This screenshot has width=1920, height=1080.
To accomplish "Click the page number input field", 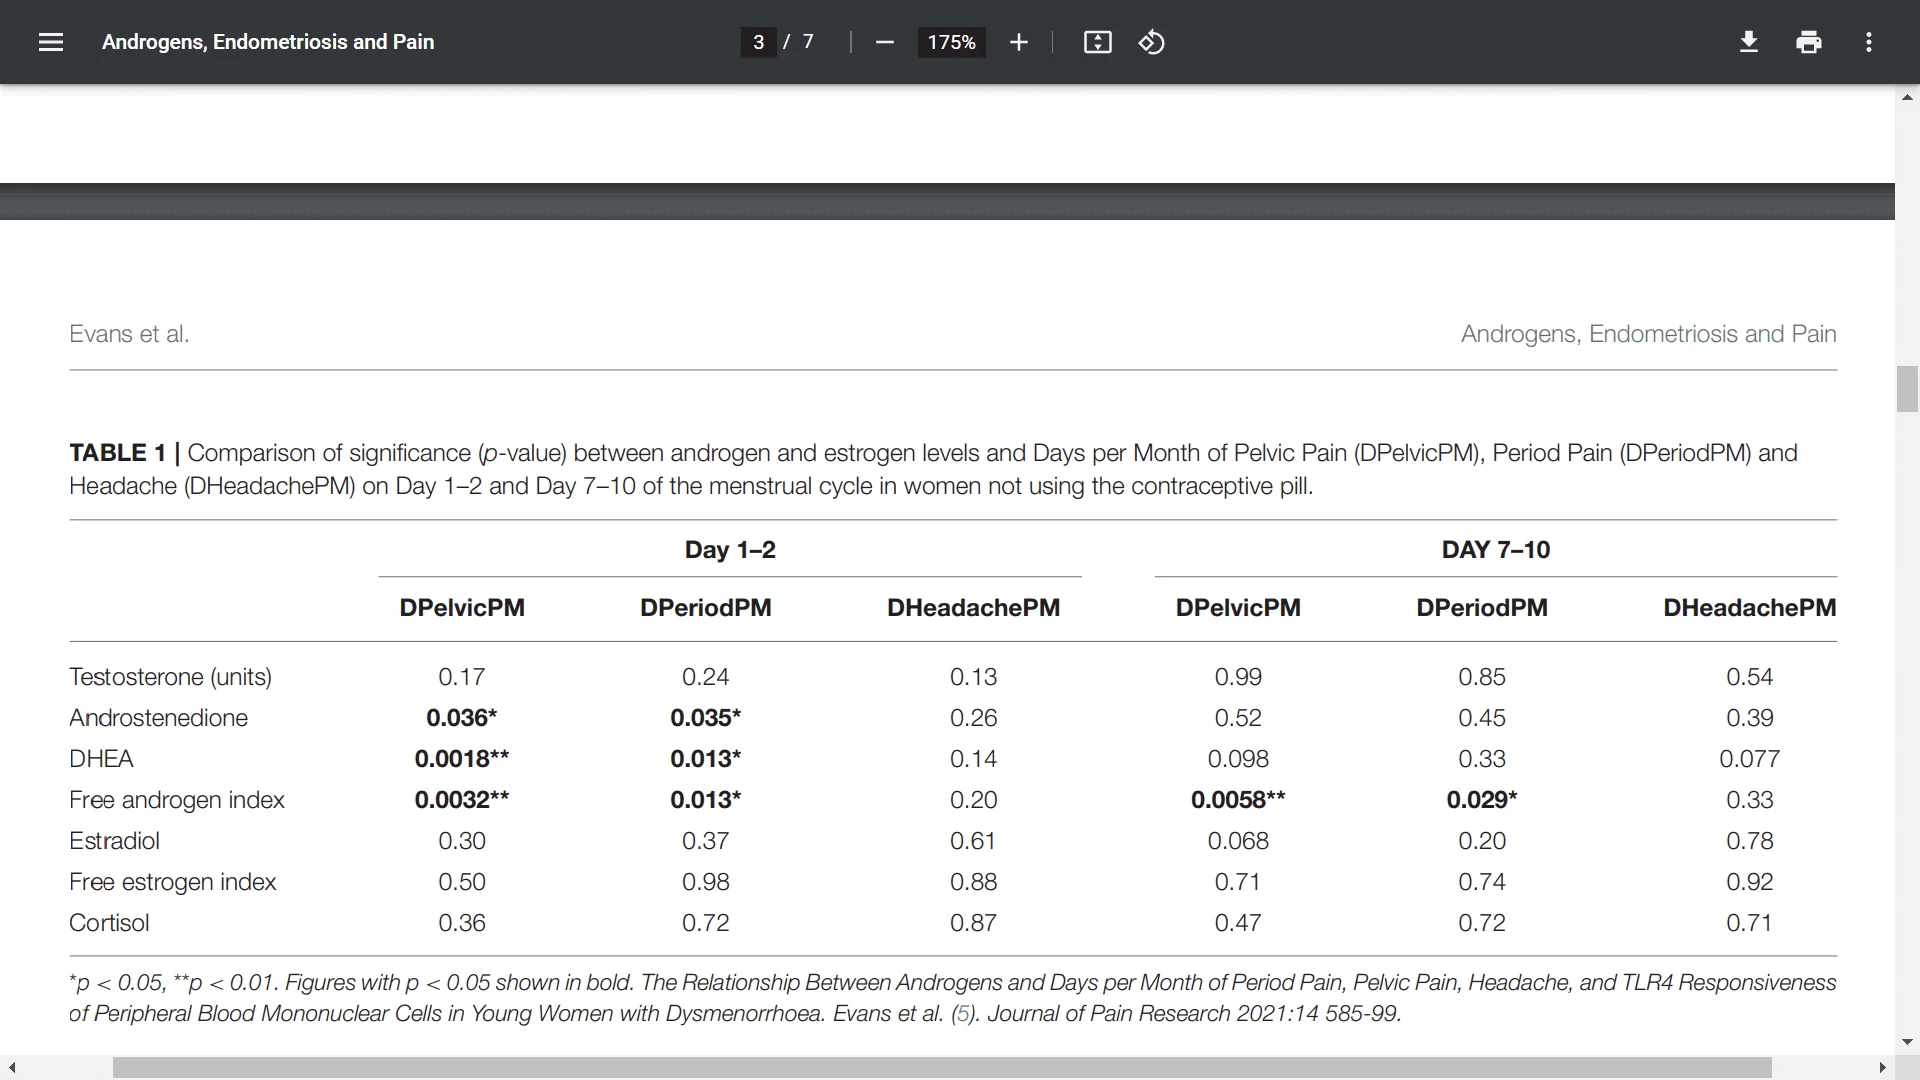I will coord(759,42).
